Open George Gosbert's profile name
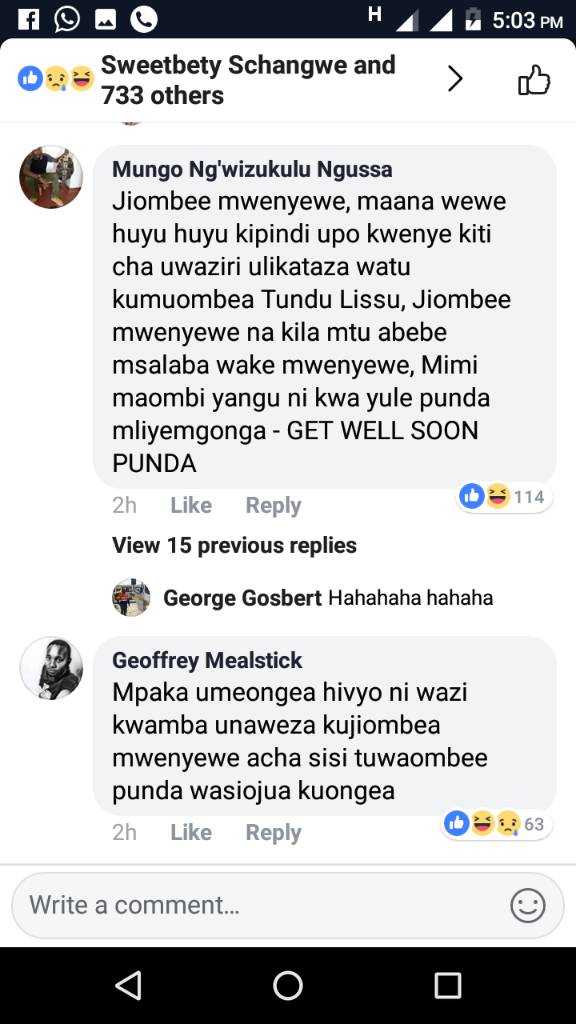Viewport: 576px width, 1024px height. [x=242, y=598]
